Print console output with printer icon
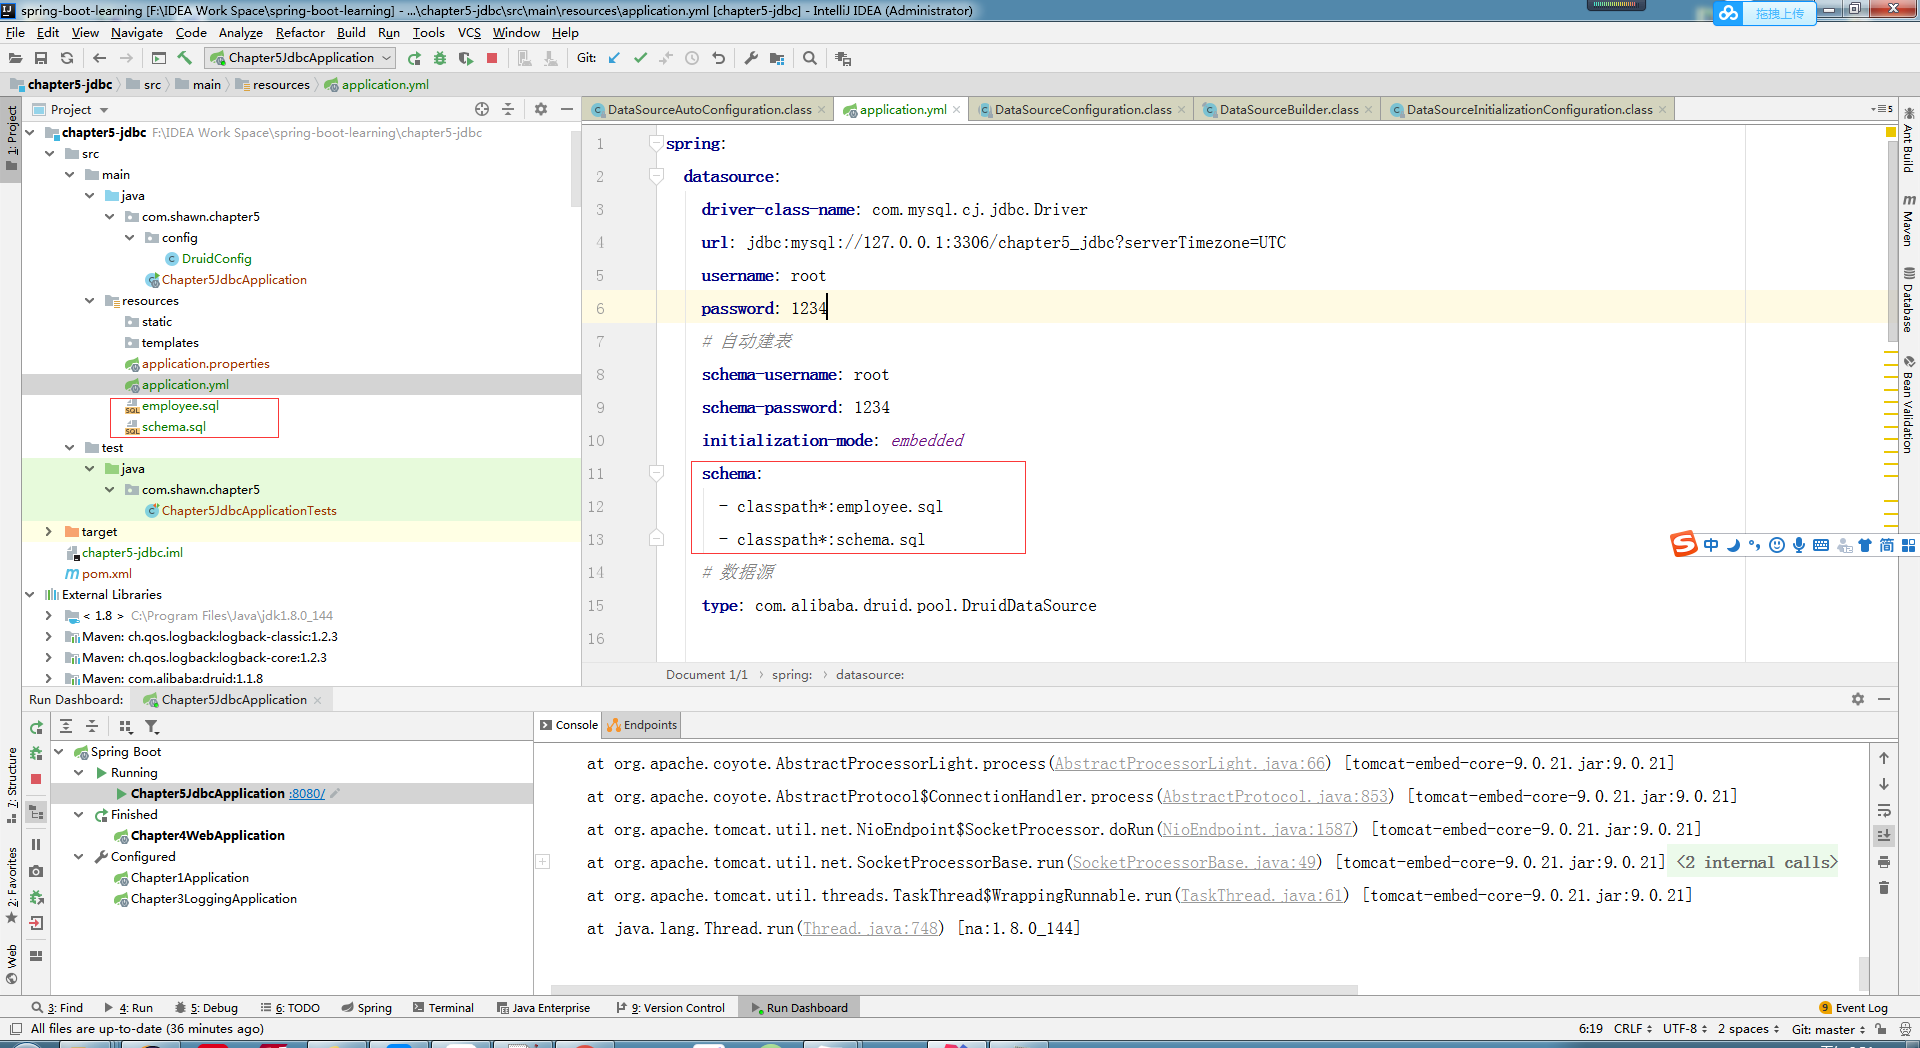This screenshot has width=1920, height=1048. pyautogui.click(x=1884, y=862)
